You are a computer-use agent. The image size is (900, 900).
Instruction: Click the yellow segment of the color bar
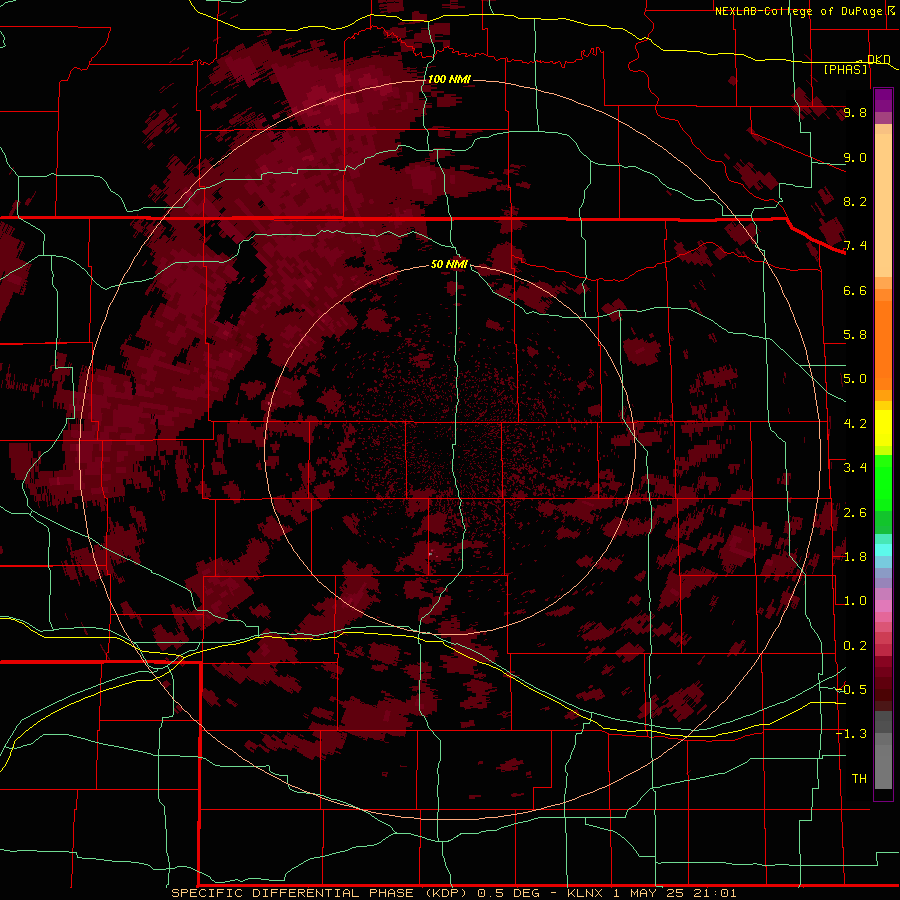[x=883, y=428]
